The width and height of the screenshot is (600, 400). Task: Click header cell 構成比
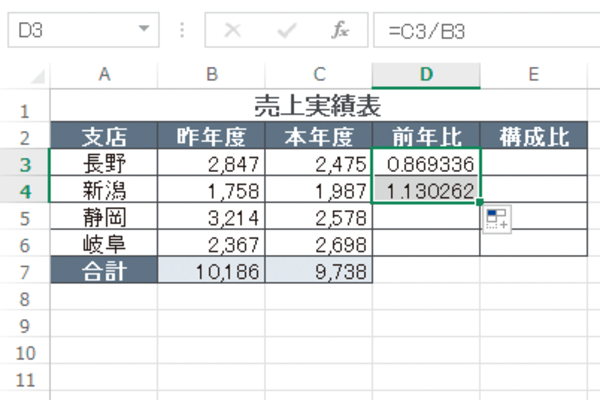tap(534, 136)
